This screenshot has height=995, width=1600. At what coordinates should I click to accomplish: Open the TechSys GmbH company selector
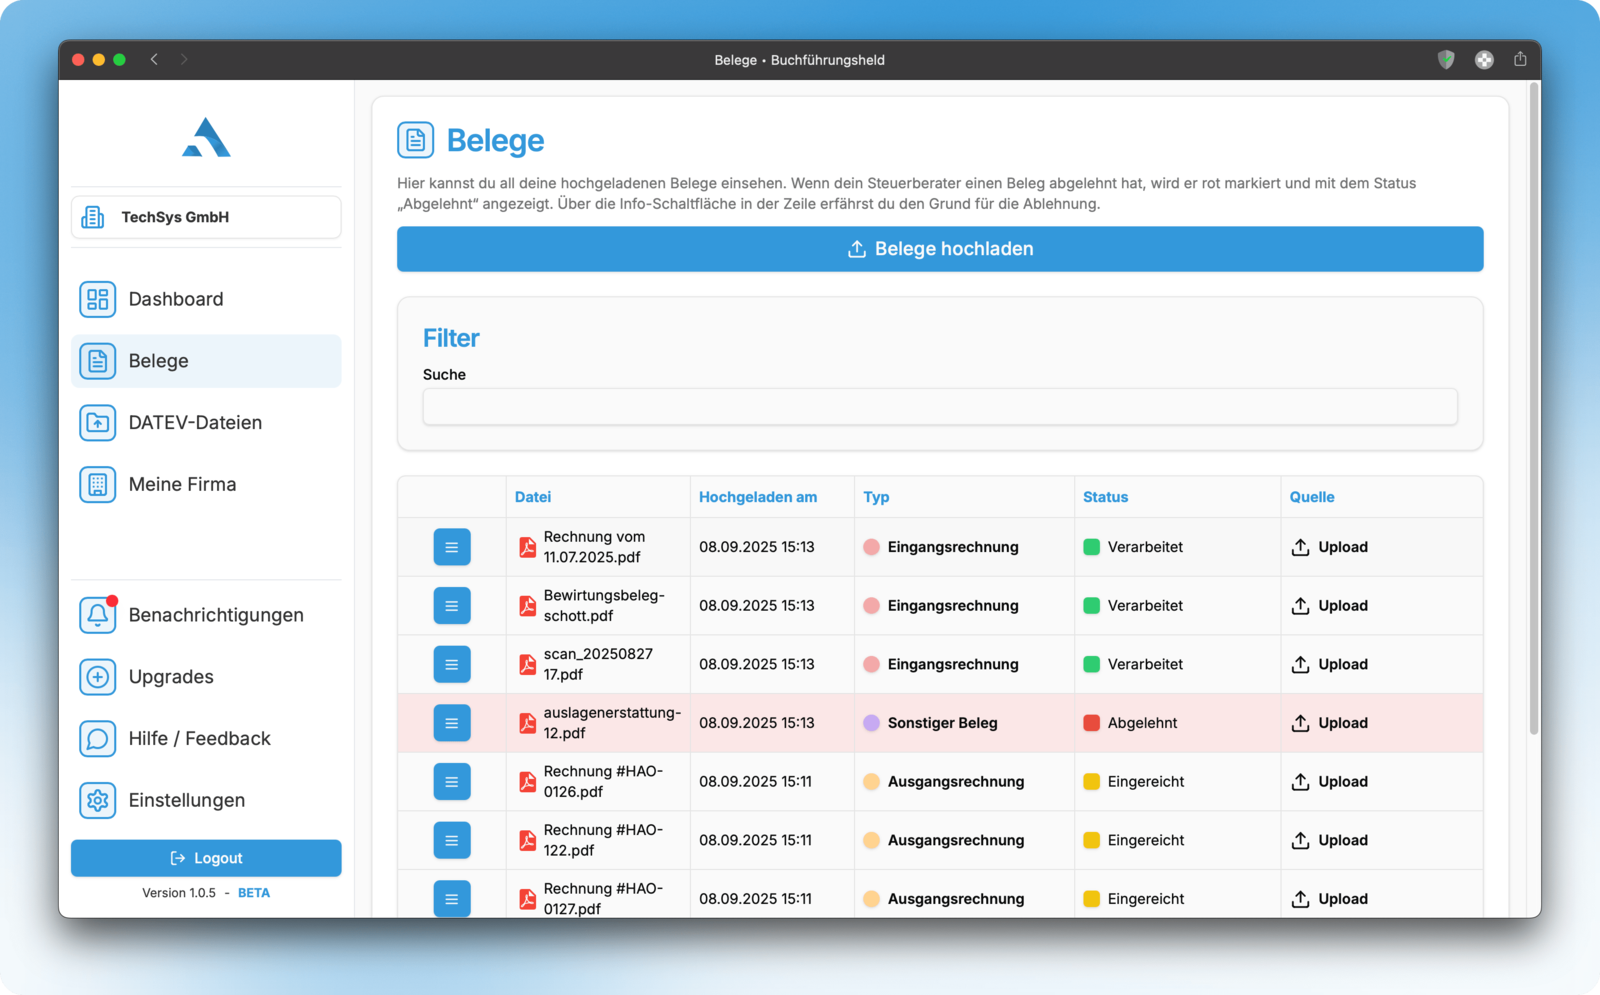click(x=206, y=217)
